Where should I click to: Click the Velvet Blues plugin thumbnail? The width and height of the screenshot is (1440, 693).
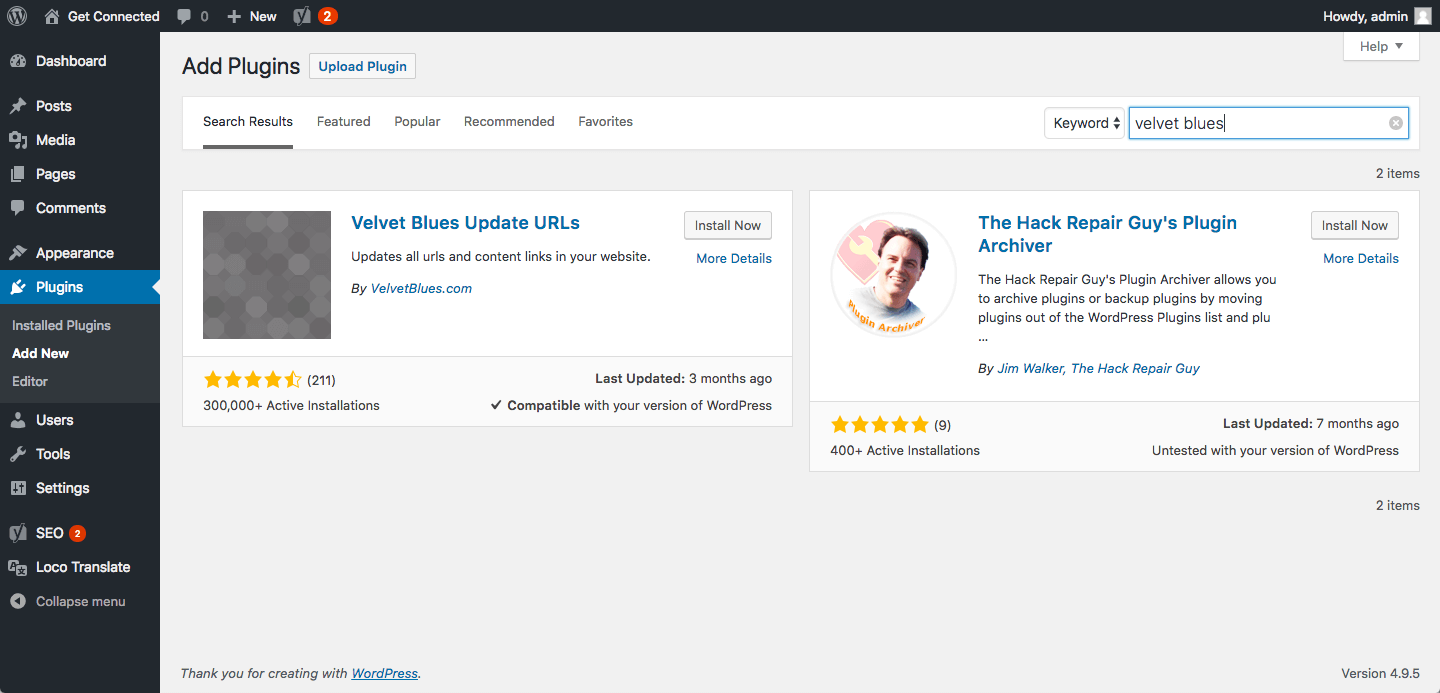(x=267, y=275)
